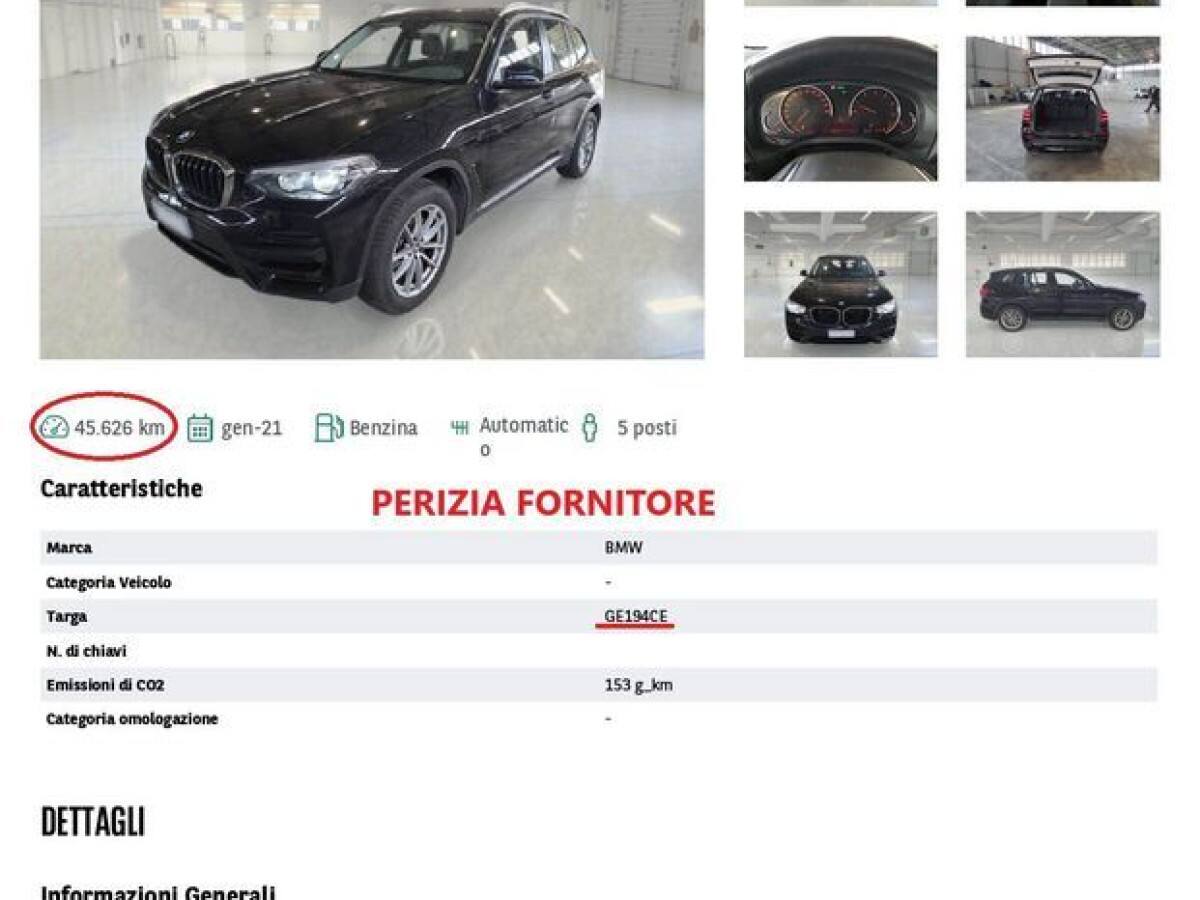Click the seat icon next to 5 posti

click(590, 428)
